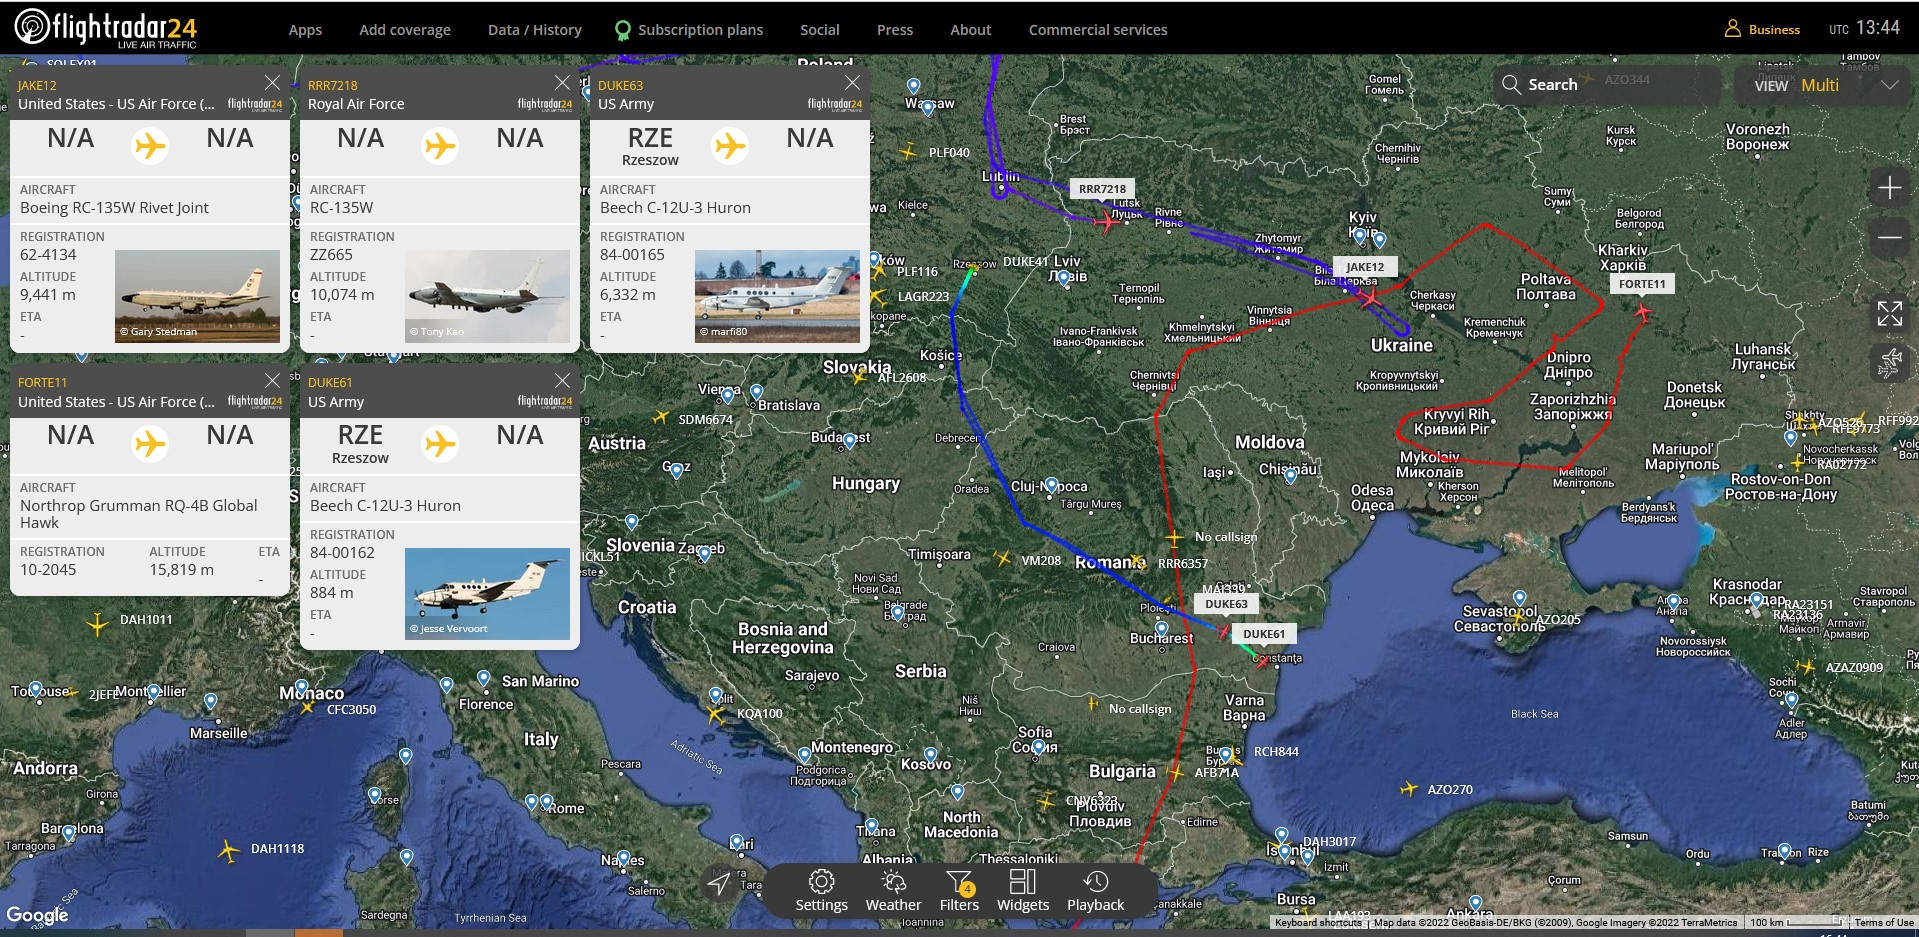Click the VM208 aircraft icon
The width and height of the screenshot is (1919, 937).
pyautogui.click(x=1002, y=558)
